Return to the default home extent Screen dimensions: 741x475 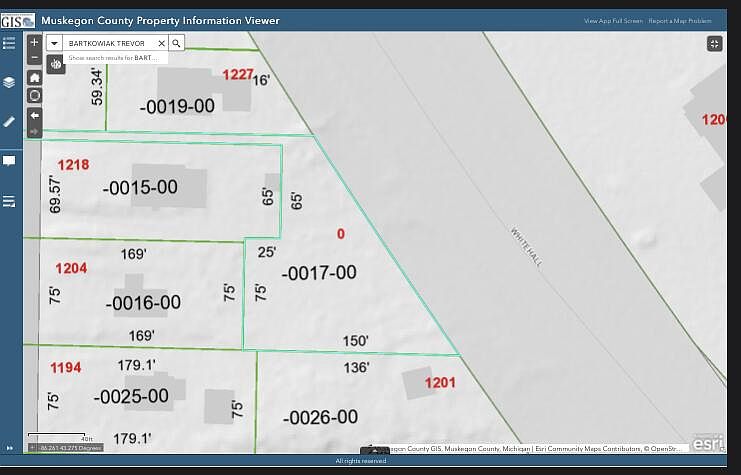[34, 77]
